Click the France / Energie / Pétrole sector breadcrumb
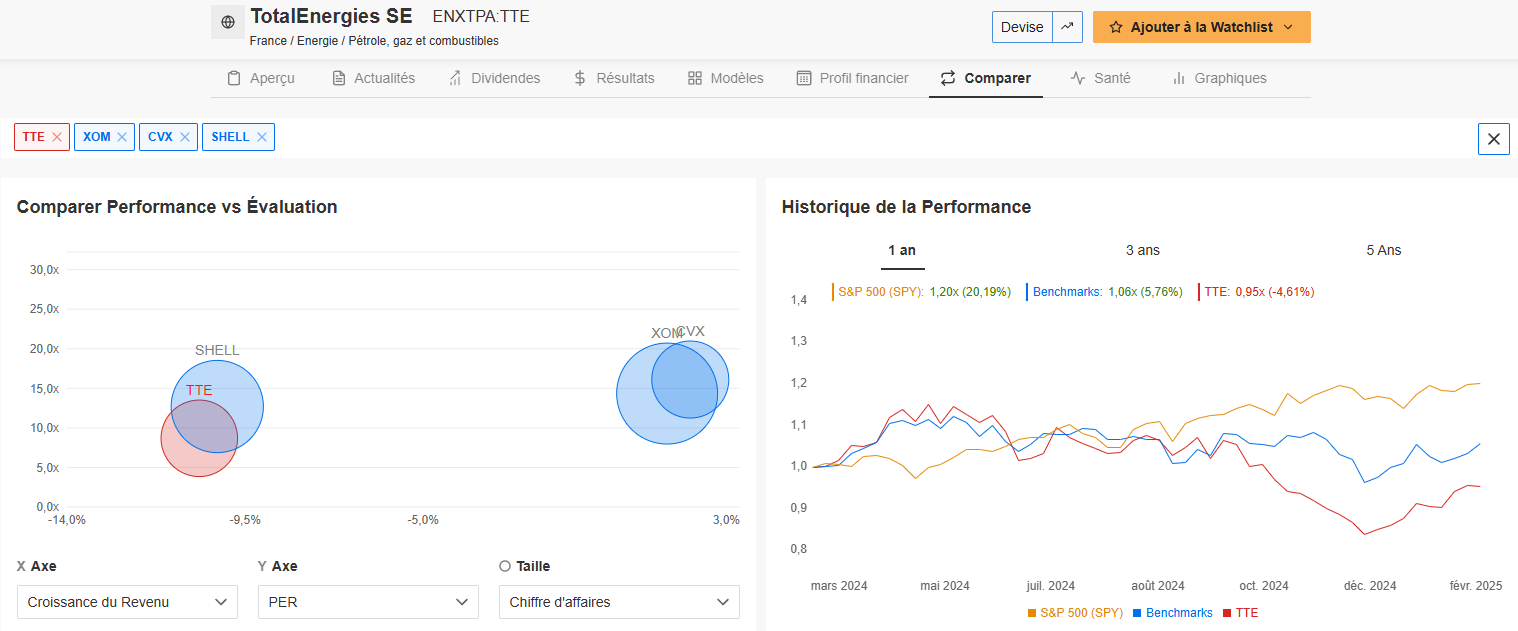1518x631 pixels. (x=374, y=41)
